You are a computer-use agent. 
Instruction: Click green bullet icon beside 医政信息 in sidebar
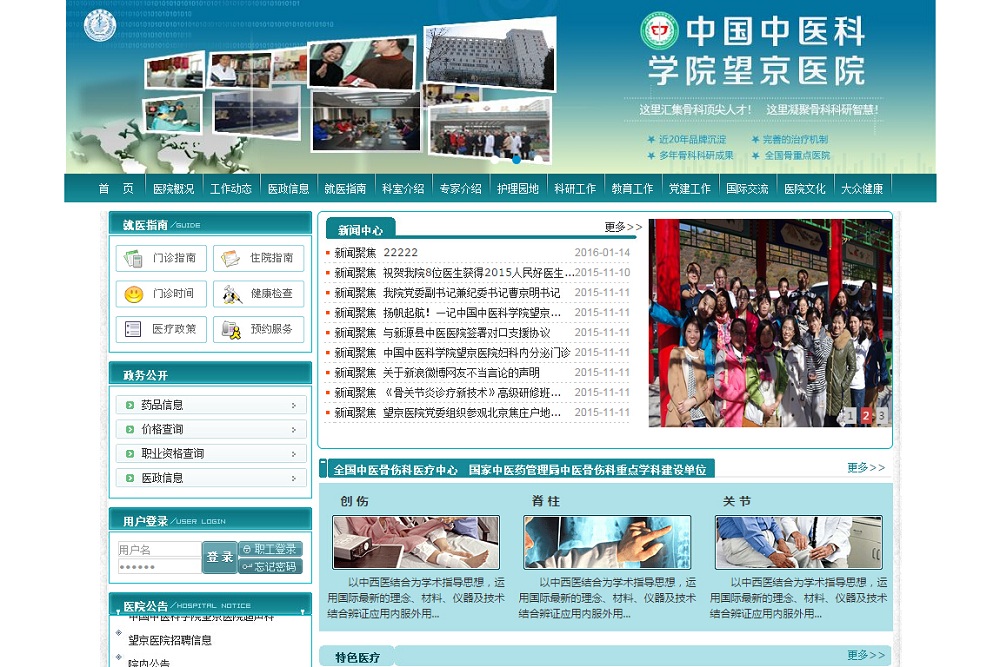click(x=129, y=478)
